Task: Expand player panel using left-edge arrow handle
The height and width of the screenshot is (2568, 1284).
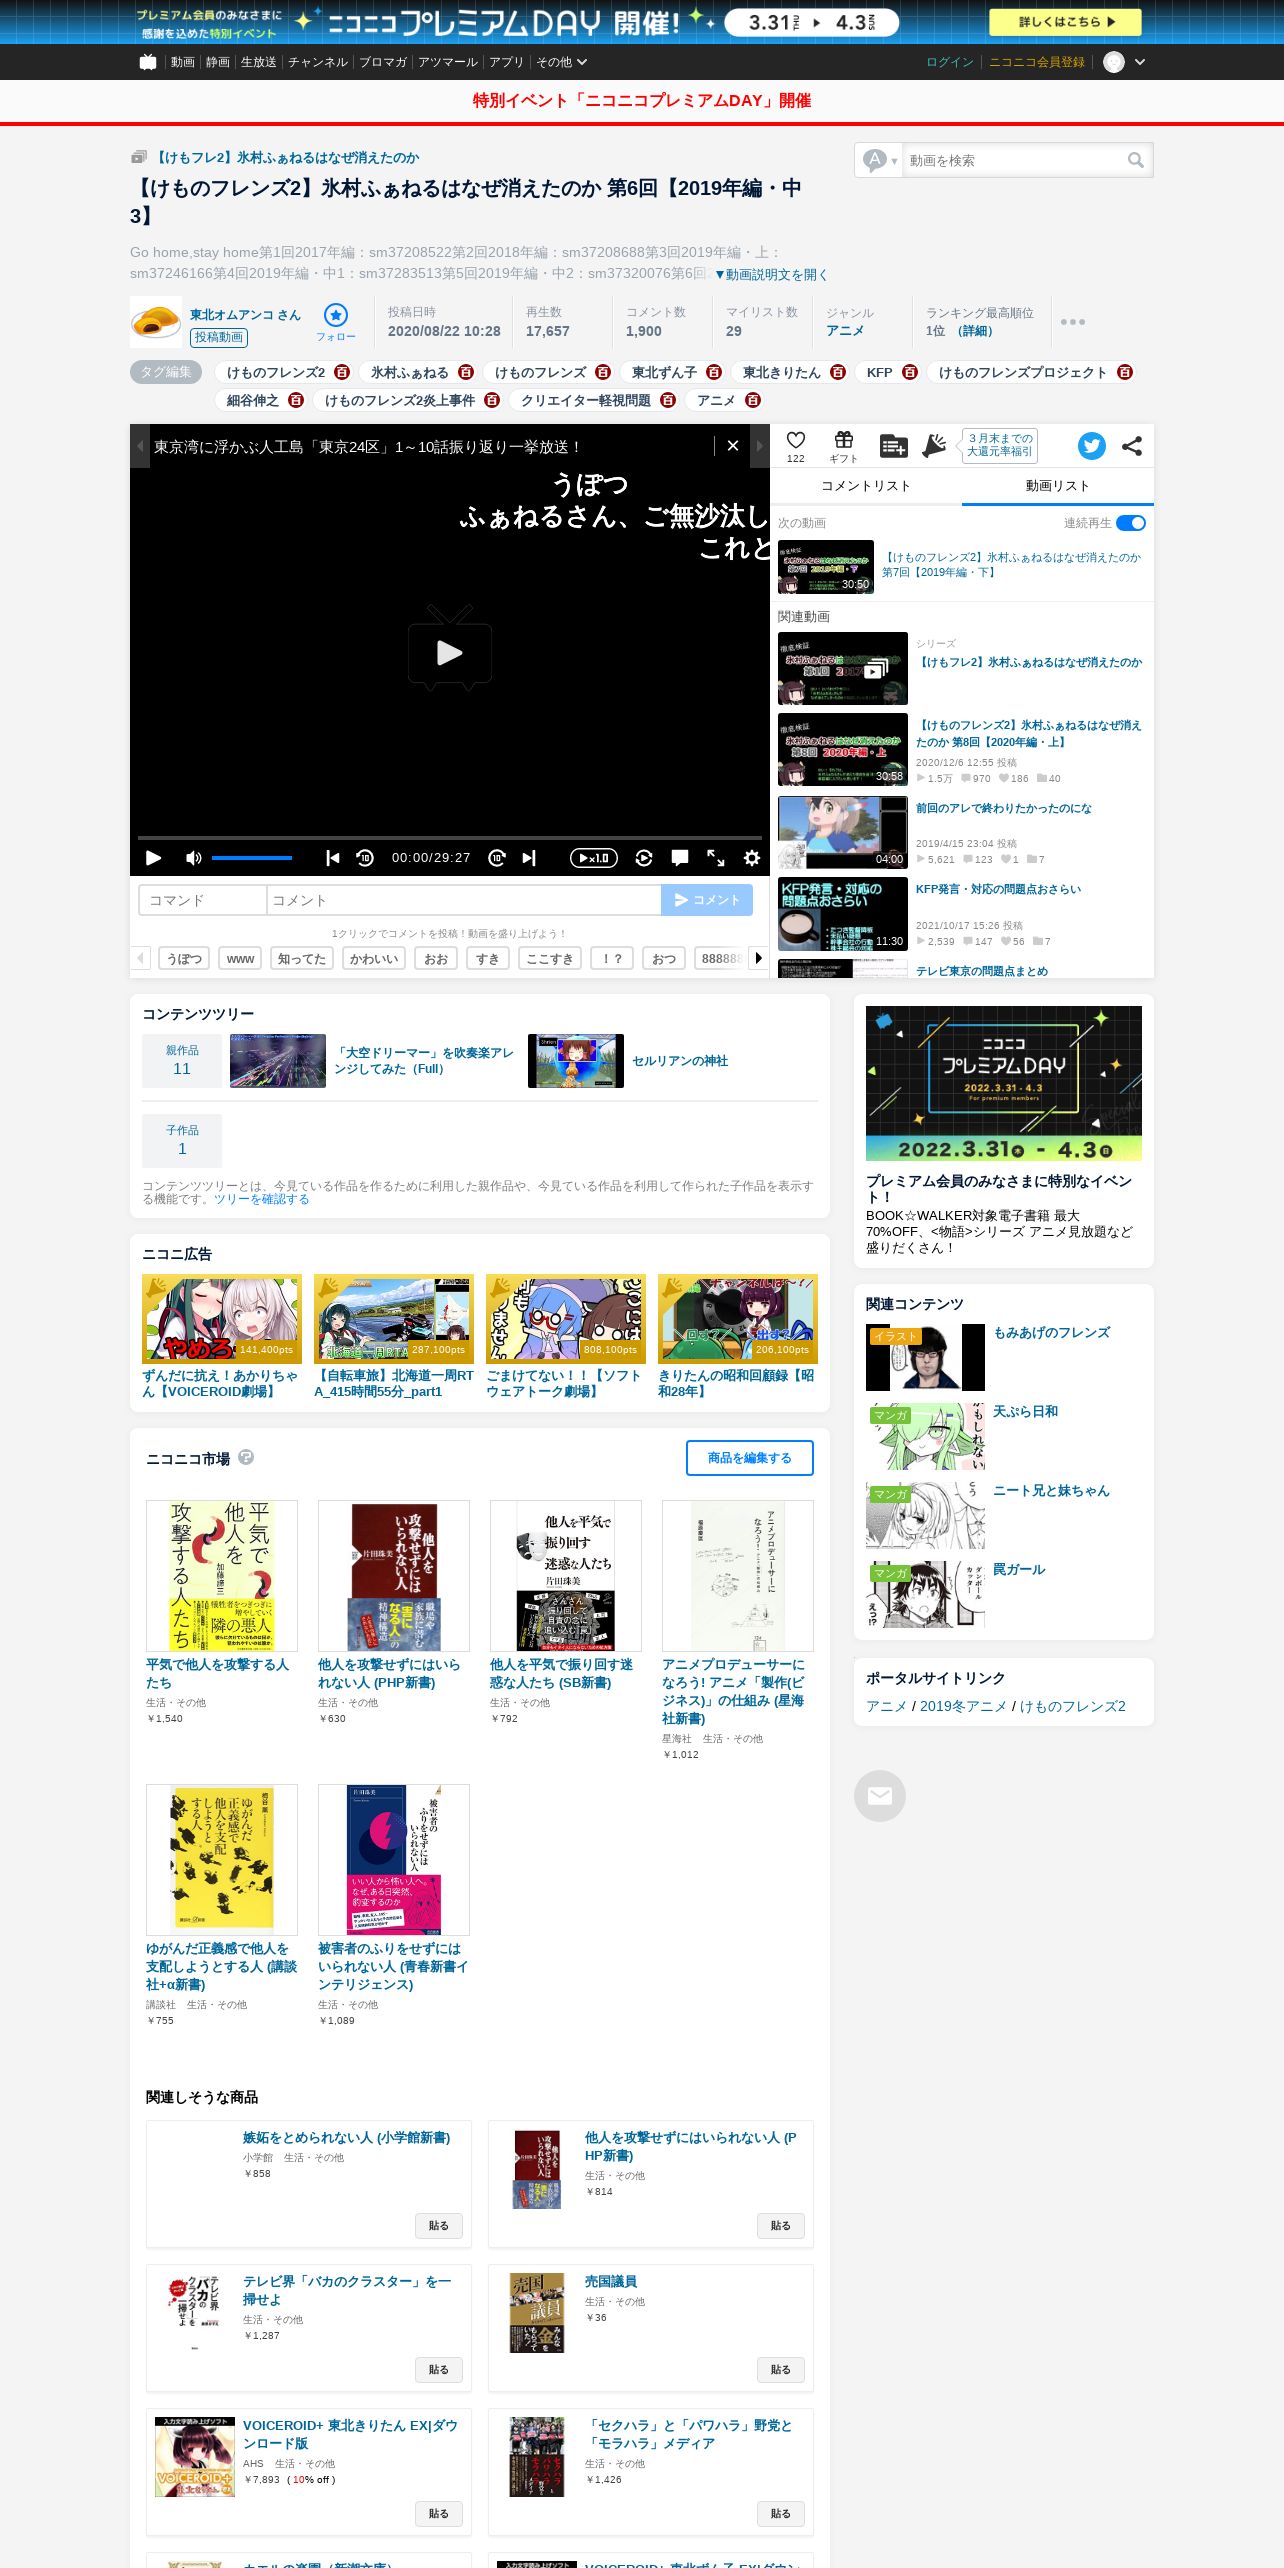Action: [x=140, y=446]
